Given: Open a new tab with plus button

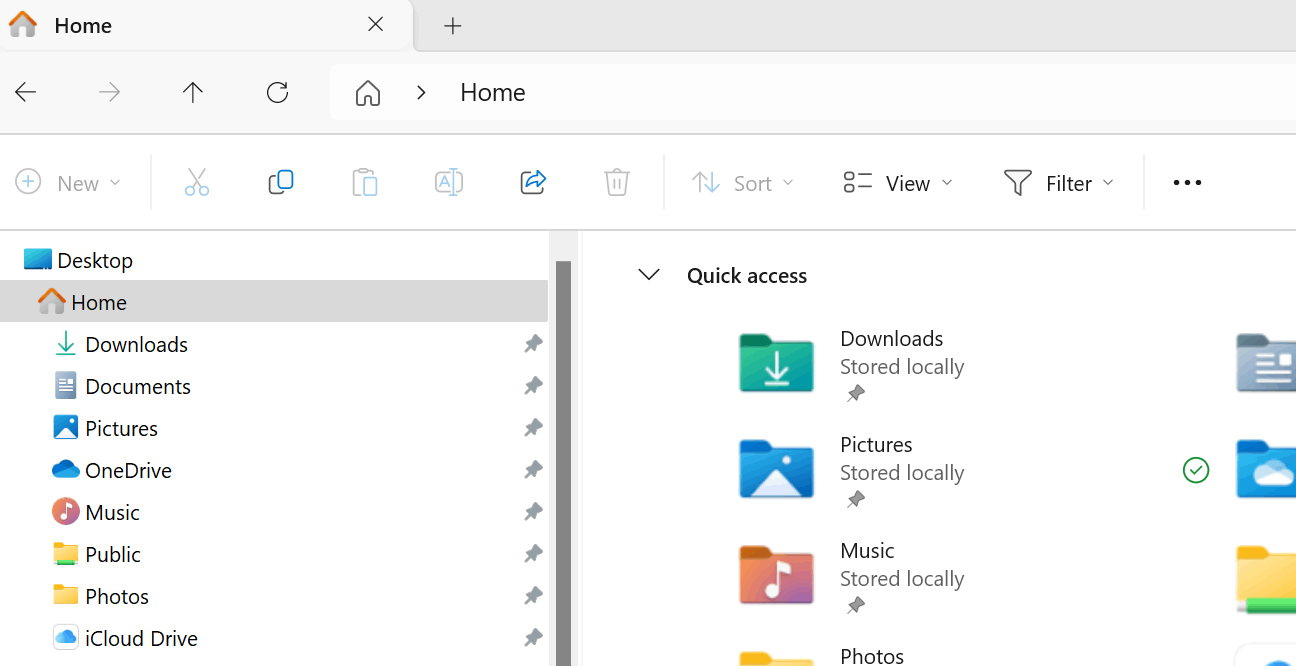Looking at the screenshot, I should [x=453, y=26].
